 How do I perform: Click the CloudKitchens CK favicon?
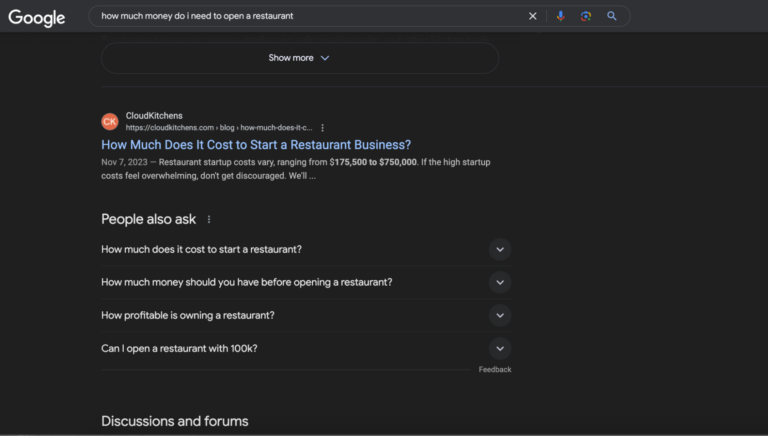pos(110,121)
